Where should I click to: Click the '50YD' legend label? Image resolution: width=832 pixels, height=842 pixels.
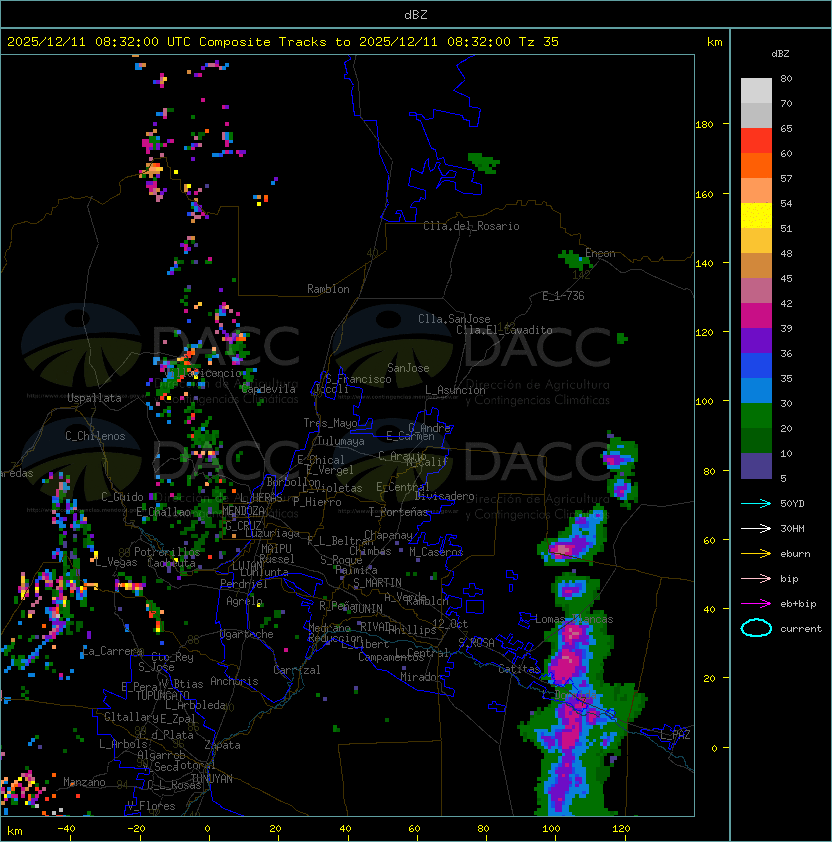(x=792, y=503)
